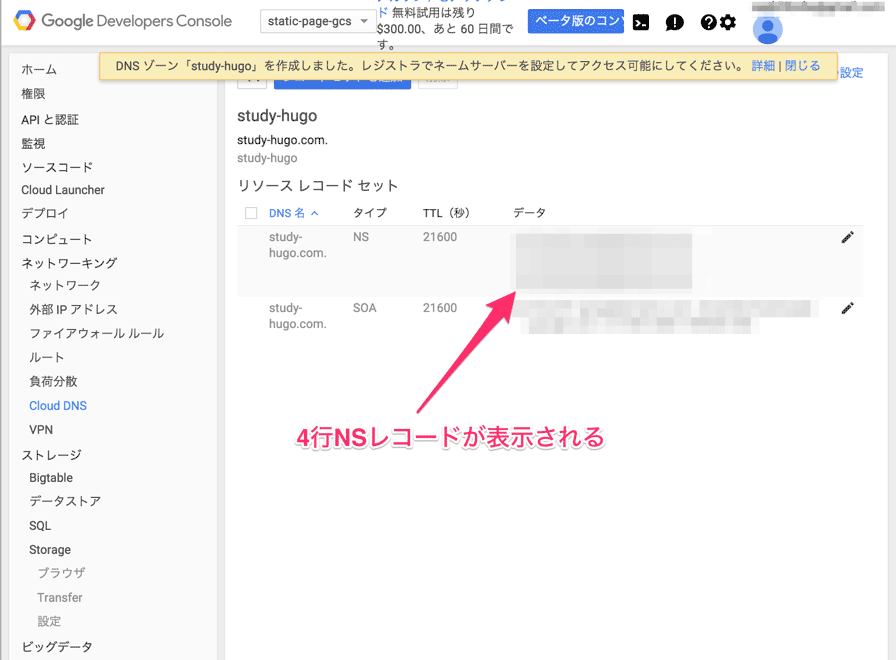Edit the SOA record with pencil icon

coord(847,309)
